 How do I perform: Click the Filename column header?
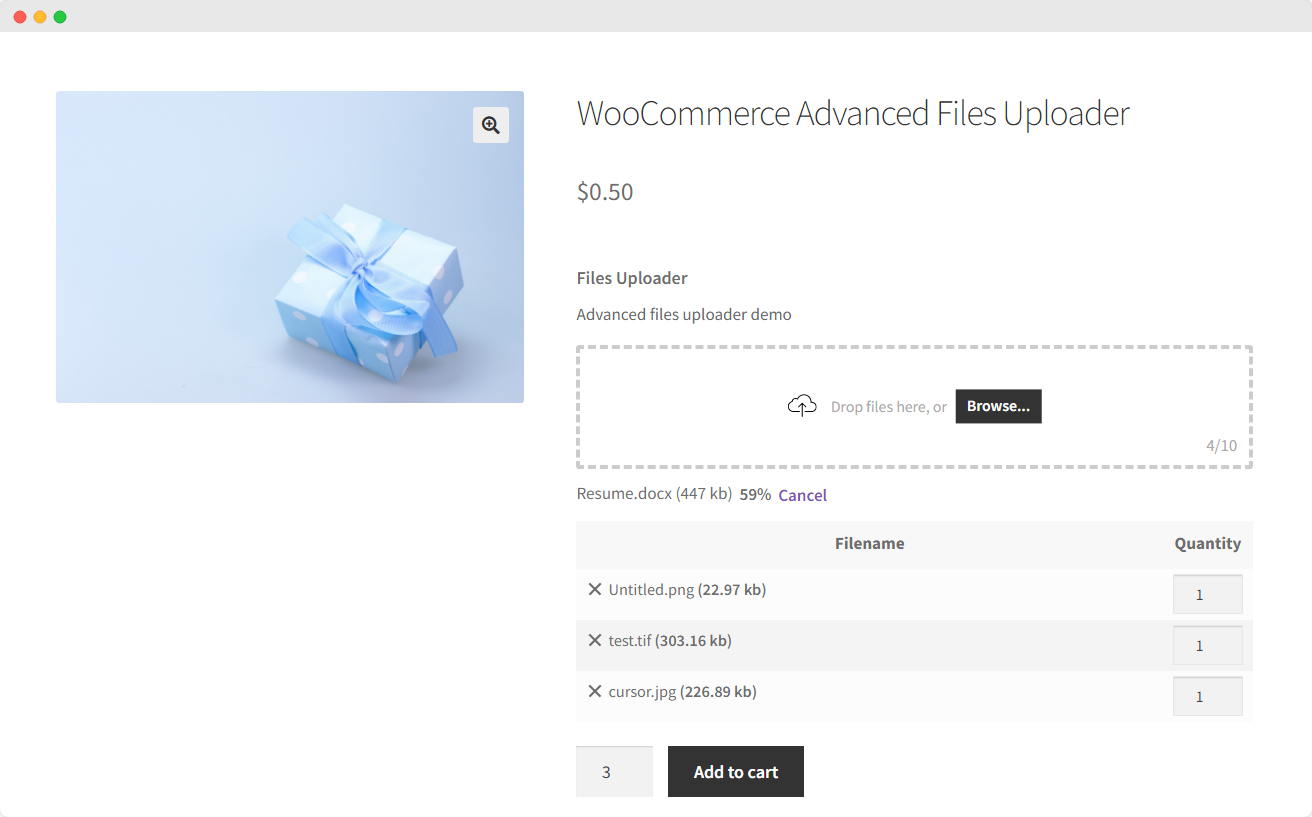pyautogui.click(x=869, y=544)
